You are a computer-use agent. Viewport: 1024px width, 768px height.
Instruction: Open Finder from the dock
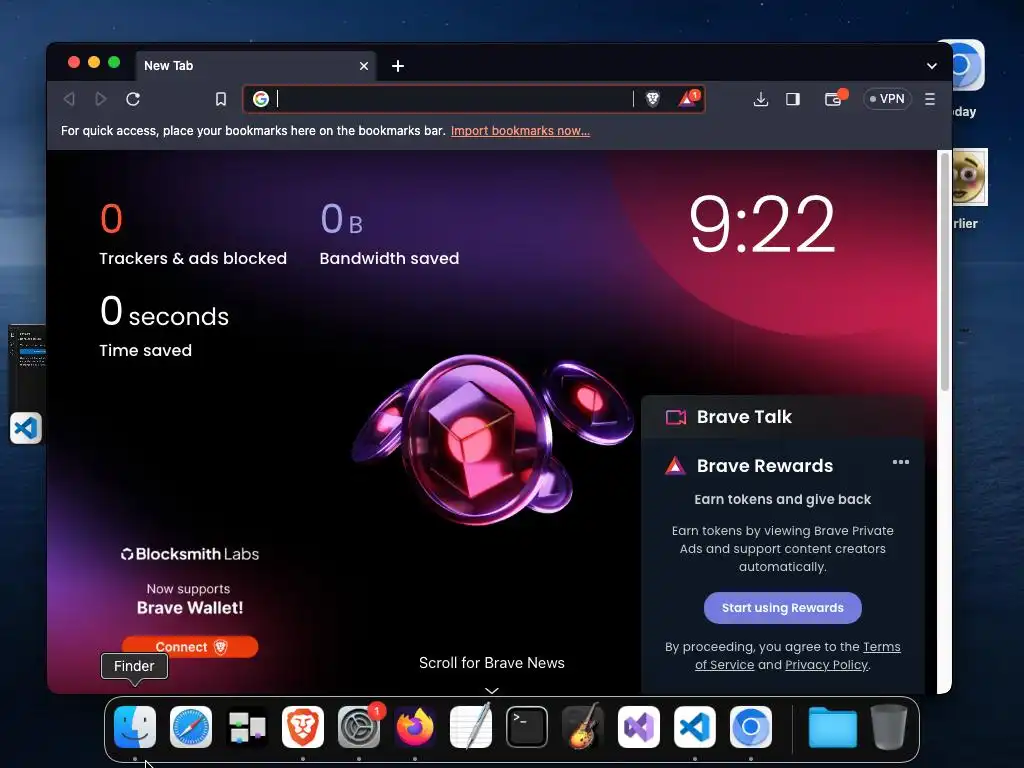pyautogui.click(x=135, y=727)
